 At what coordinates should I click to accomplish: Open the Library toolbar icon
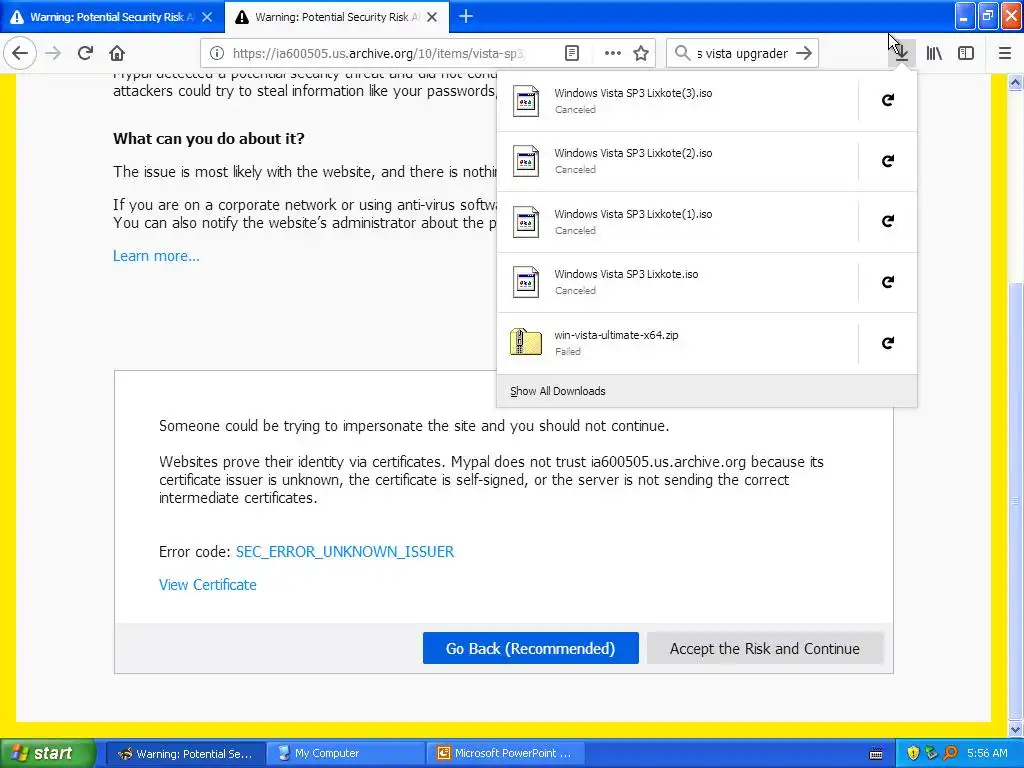[934, 53]
